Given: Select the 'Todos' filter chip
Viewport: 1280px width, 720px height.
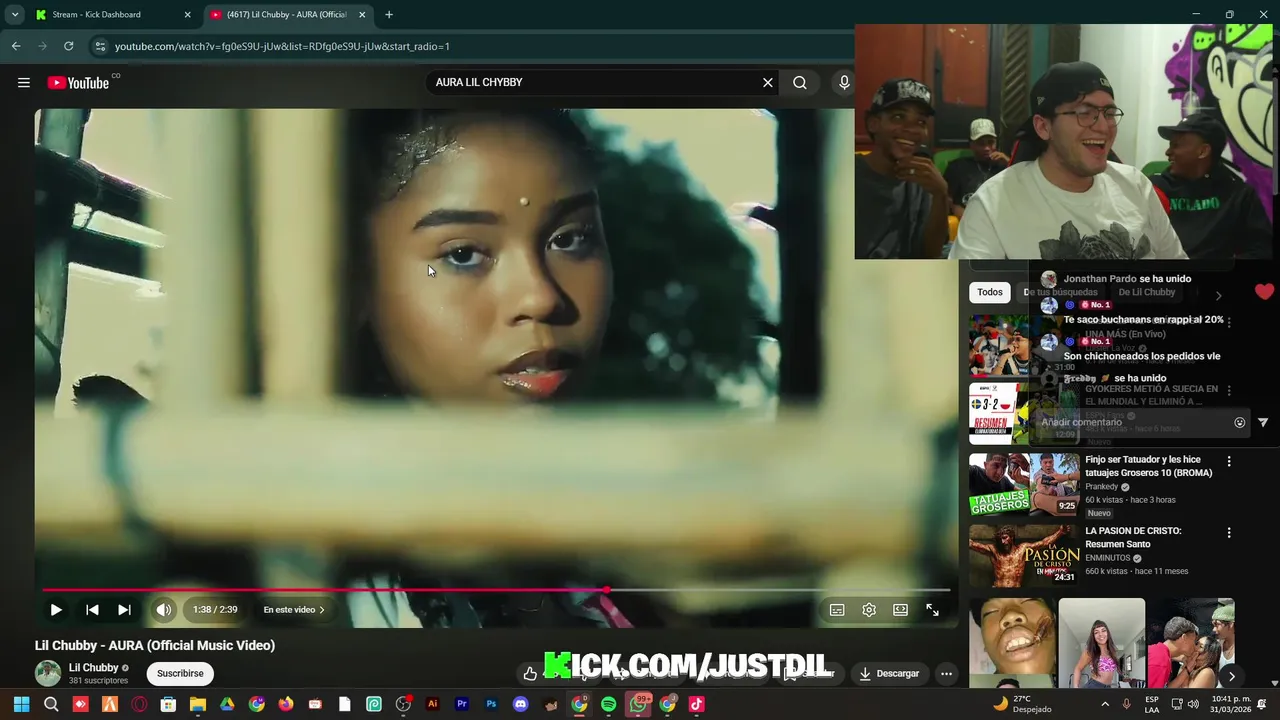Looking at the screenshot, I should [x=990, y=292].
